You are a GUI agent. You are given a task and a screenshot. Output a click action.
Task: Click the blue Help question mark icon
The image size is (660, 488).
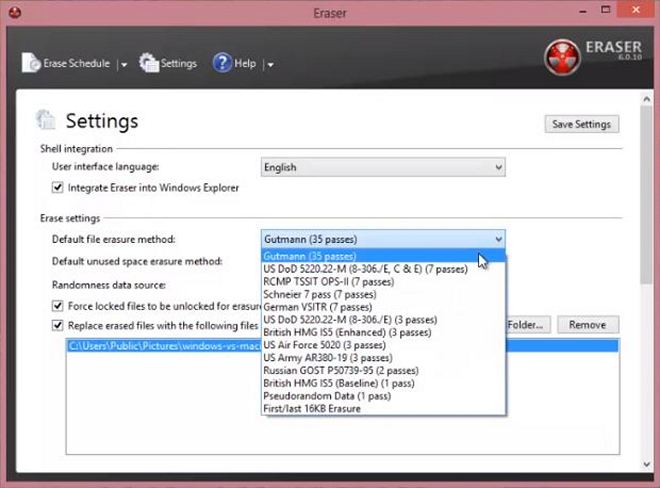click(x=222, y=63)
